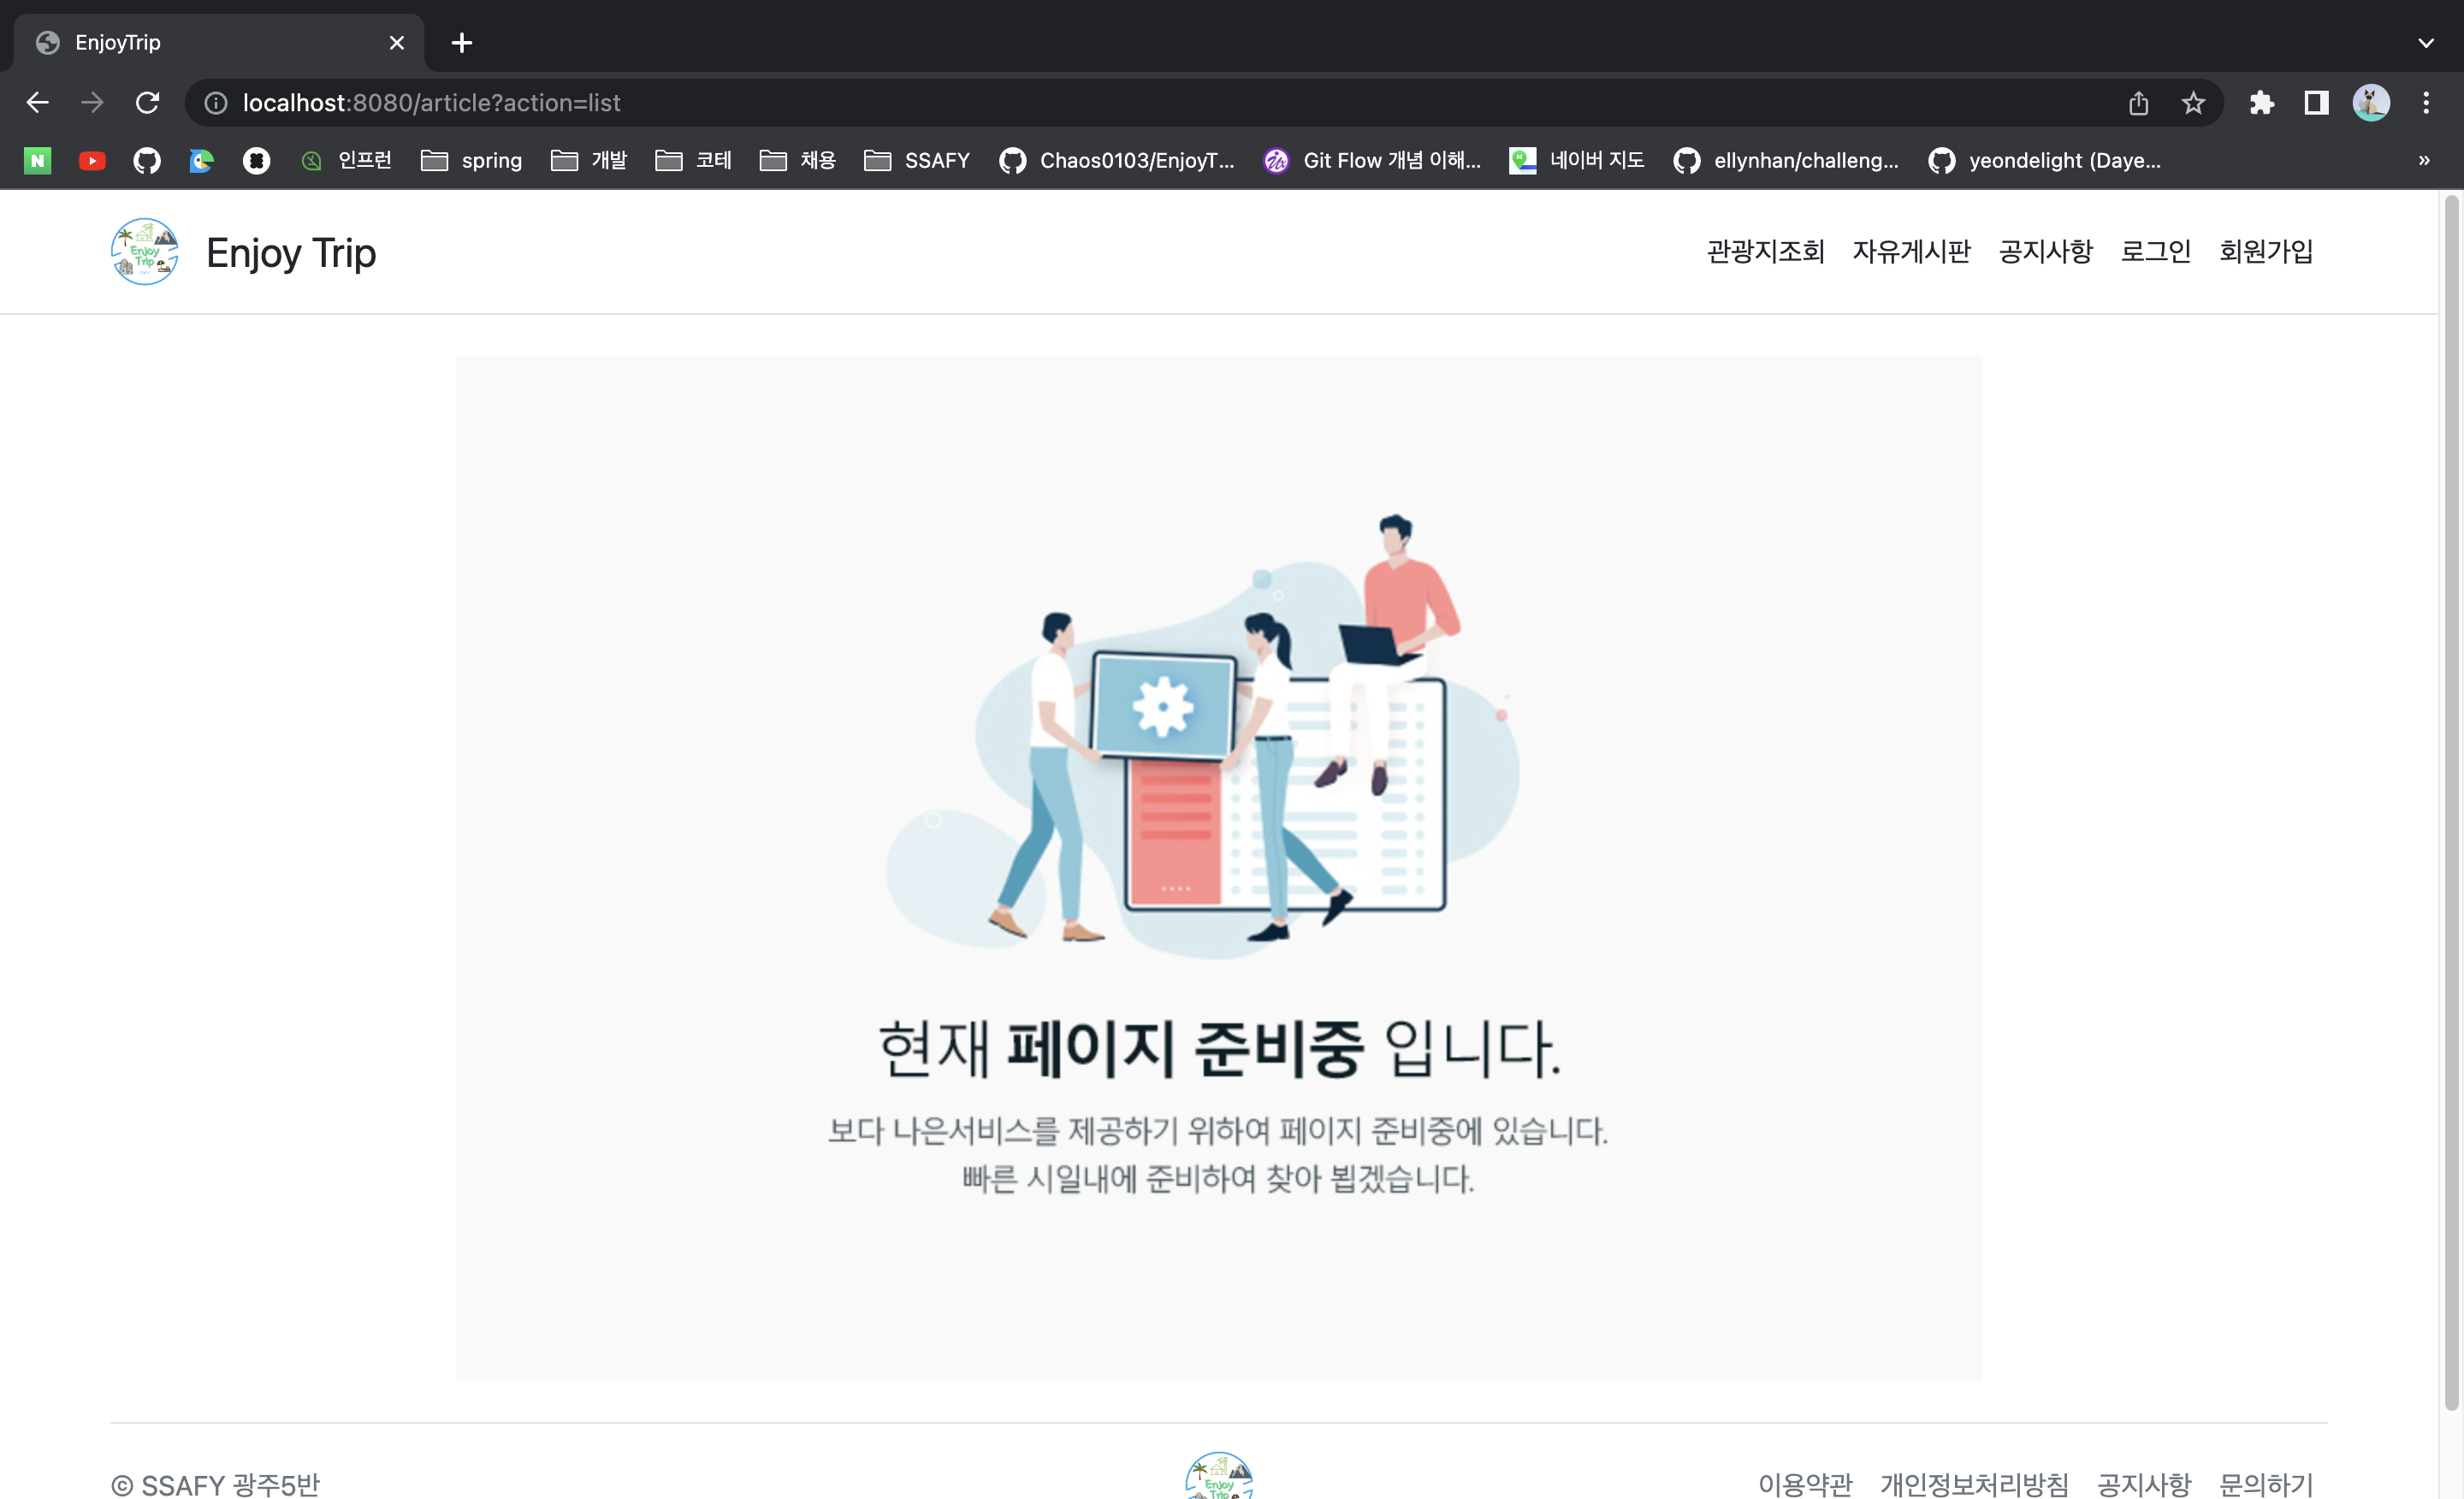Viewport: 2464px width, 1499px height.
Task: Click the 회원가입 link in the header
Action: 2265,251
